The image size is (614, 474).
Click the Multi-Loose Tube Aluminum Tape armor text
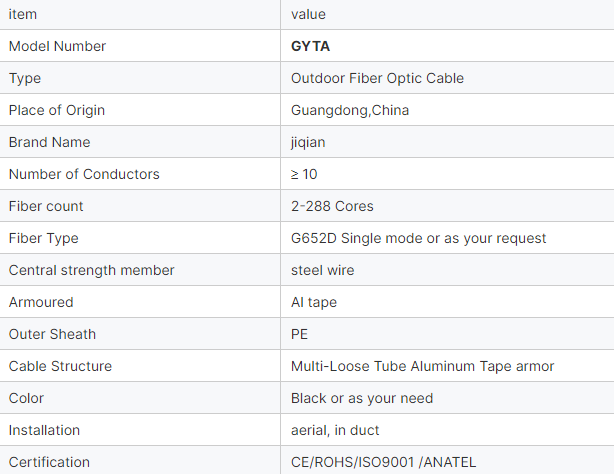[422, 366]
